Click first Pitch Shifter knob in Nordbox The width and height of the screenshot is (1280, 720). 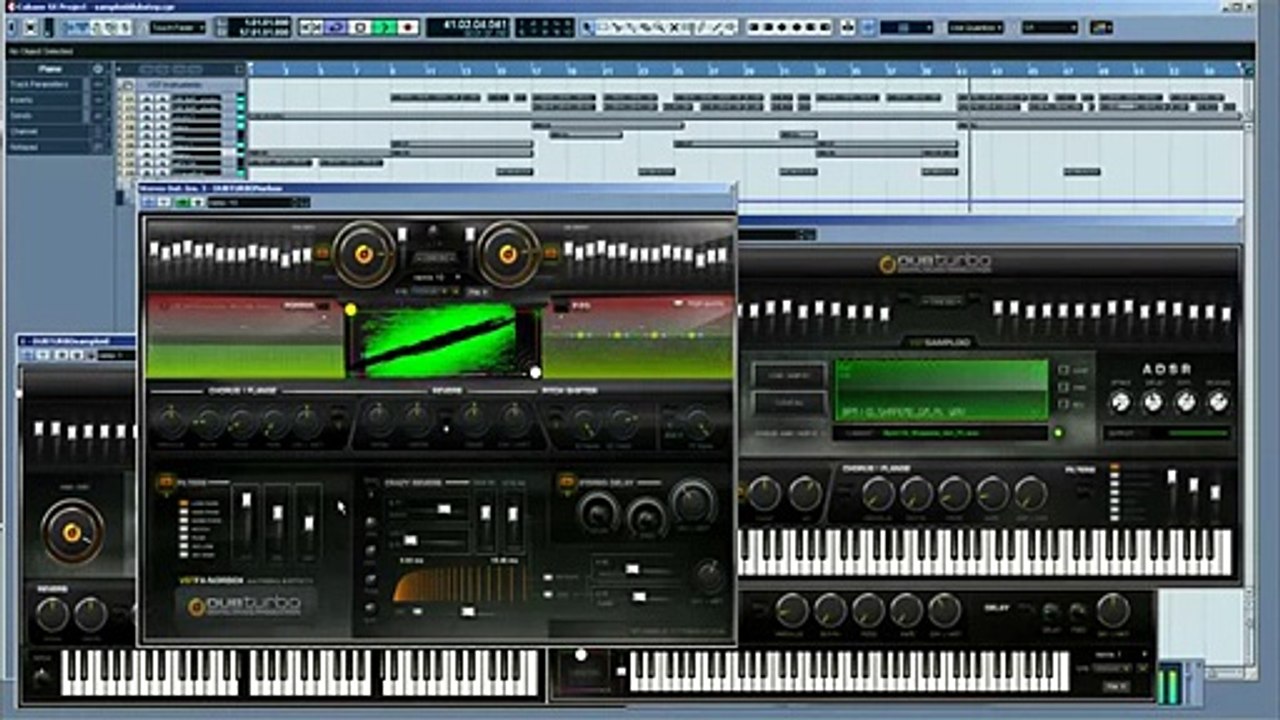click(x=584, y=422)
